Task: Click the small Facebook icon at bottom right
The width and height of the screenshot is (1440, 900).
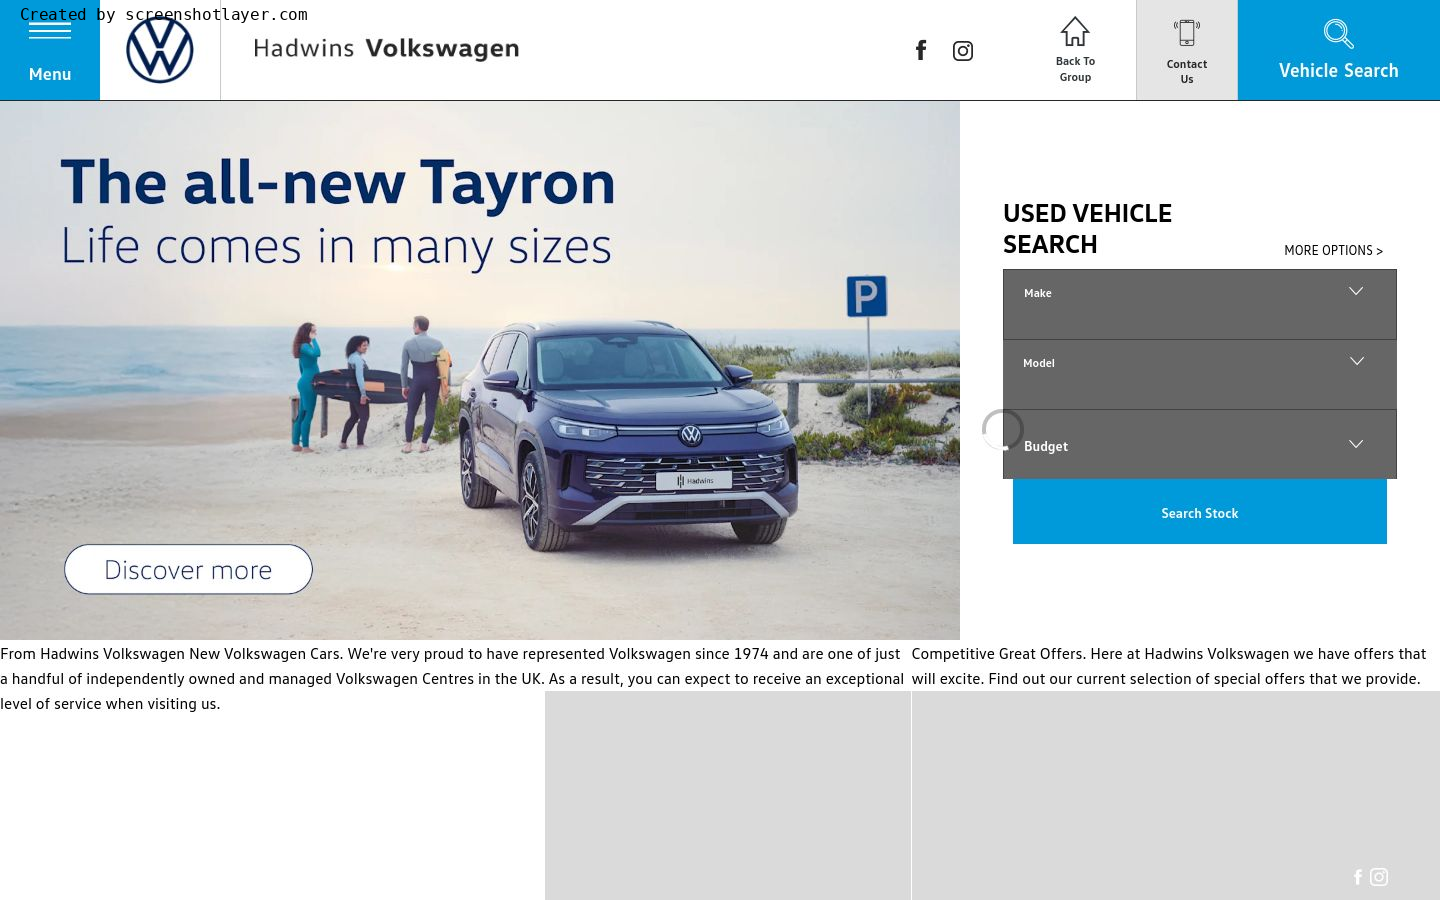Action: [x=1358, y=877]
